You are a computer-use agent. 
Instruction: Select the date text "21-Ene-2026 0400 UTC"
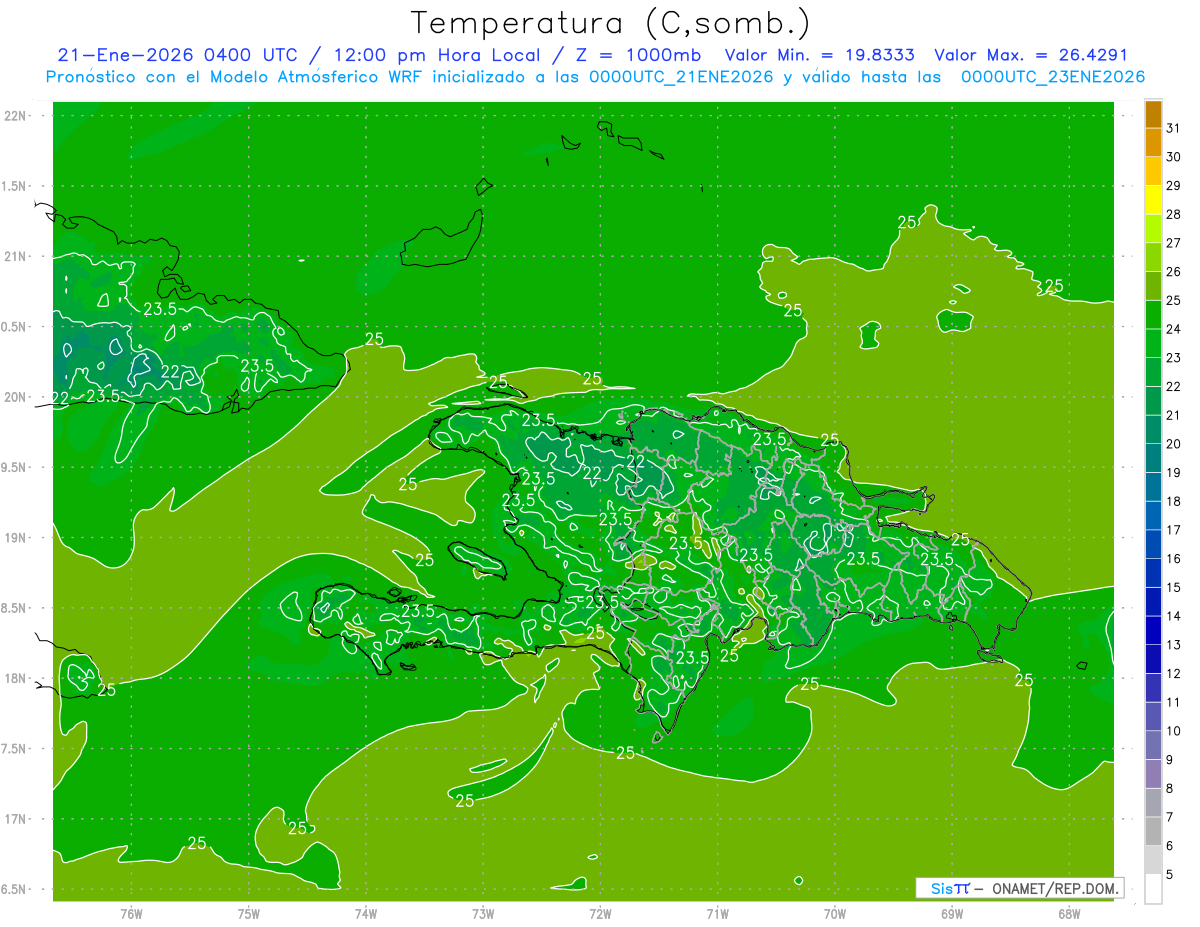(177, 55)
